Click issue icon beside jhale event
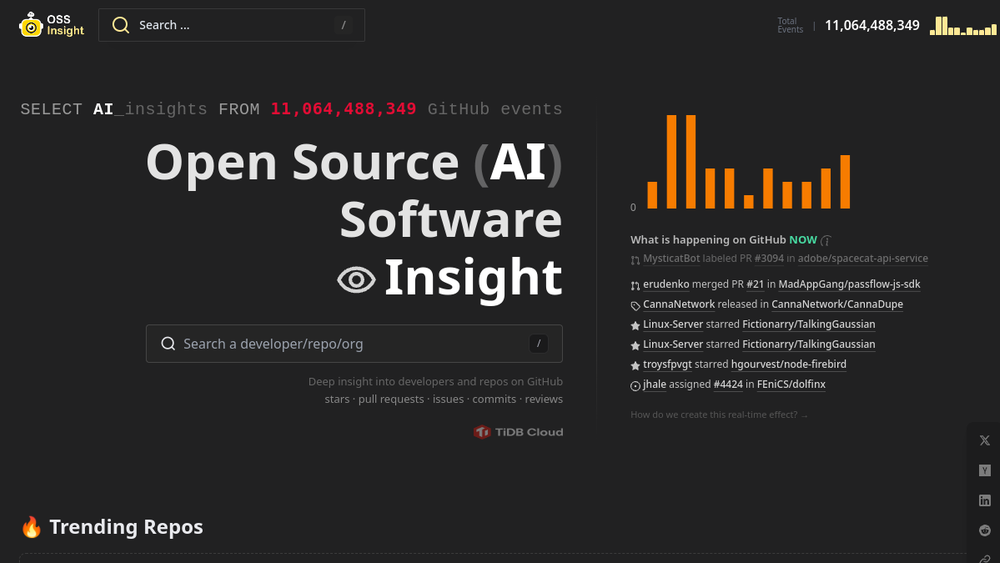The height and width of the screenshot is (563, 1000). point(635,386)
